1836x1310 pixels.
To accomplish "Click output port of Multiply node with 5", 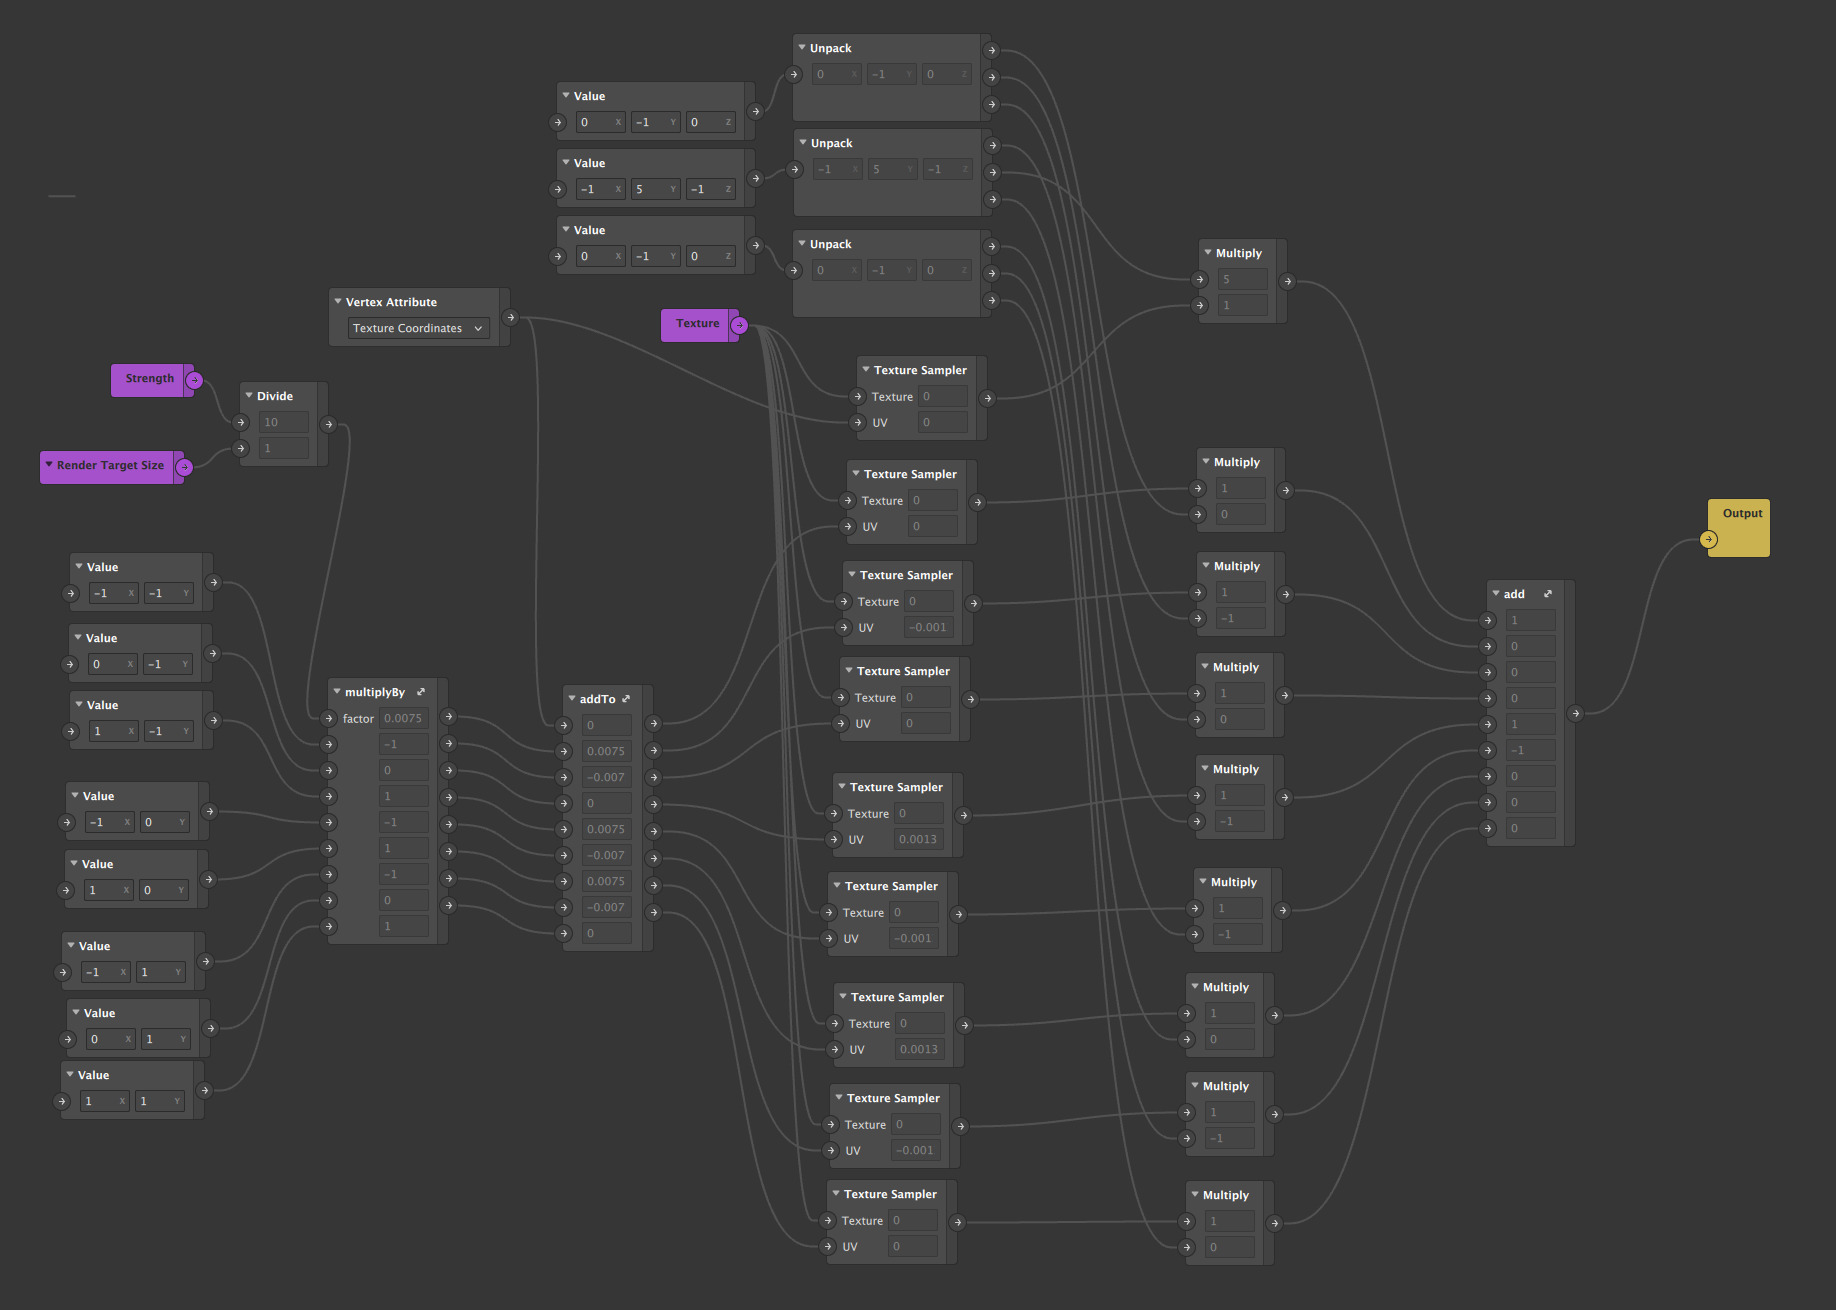I will [1287, 281].
